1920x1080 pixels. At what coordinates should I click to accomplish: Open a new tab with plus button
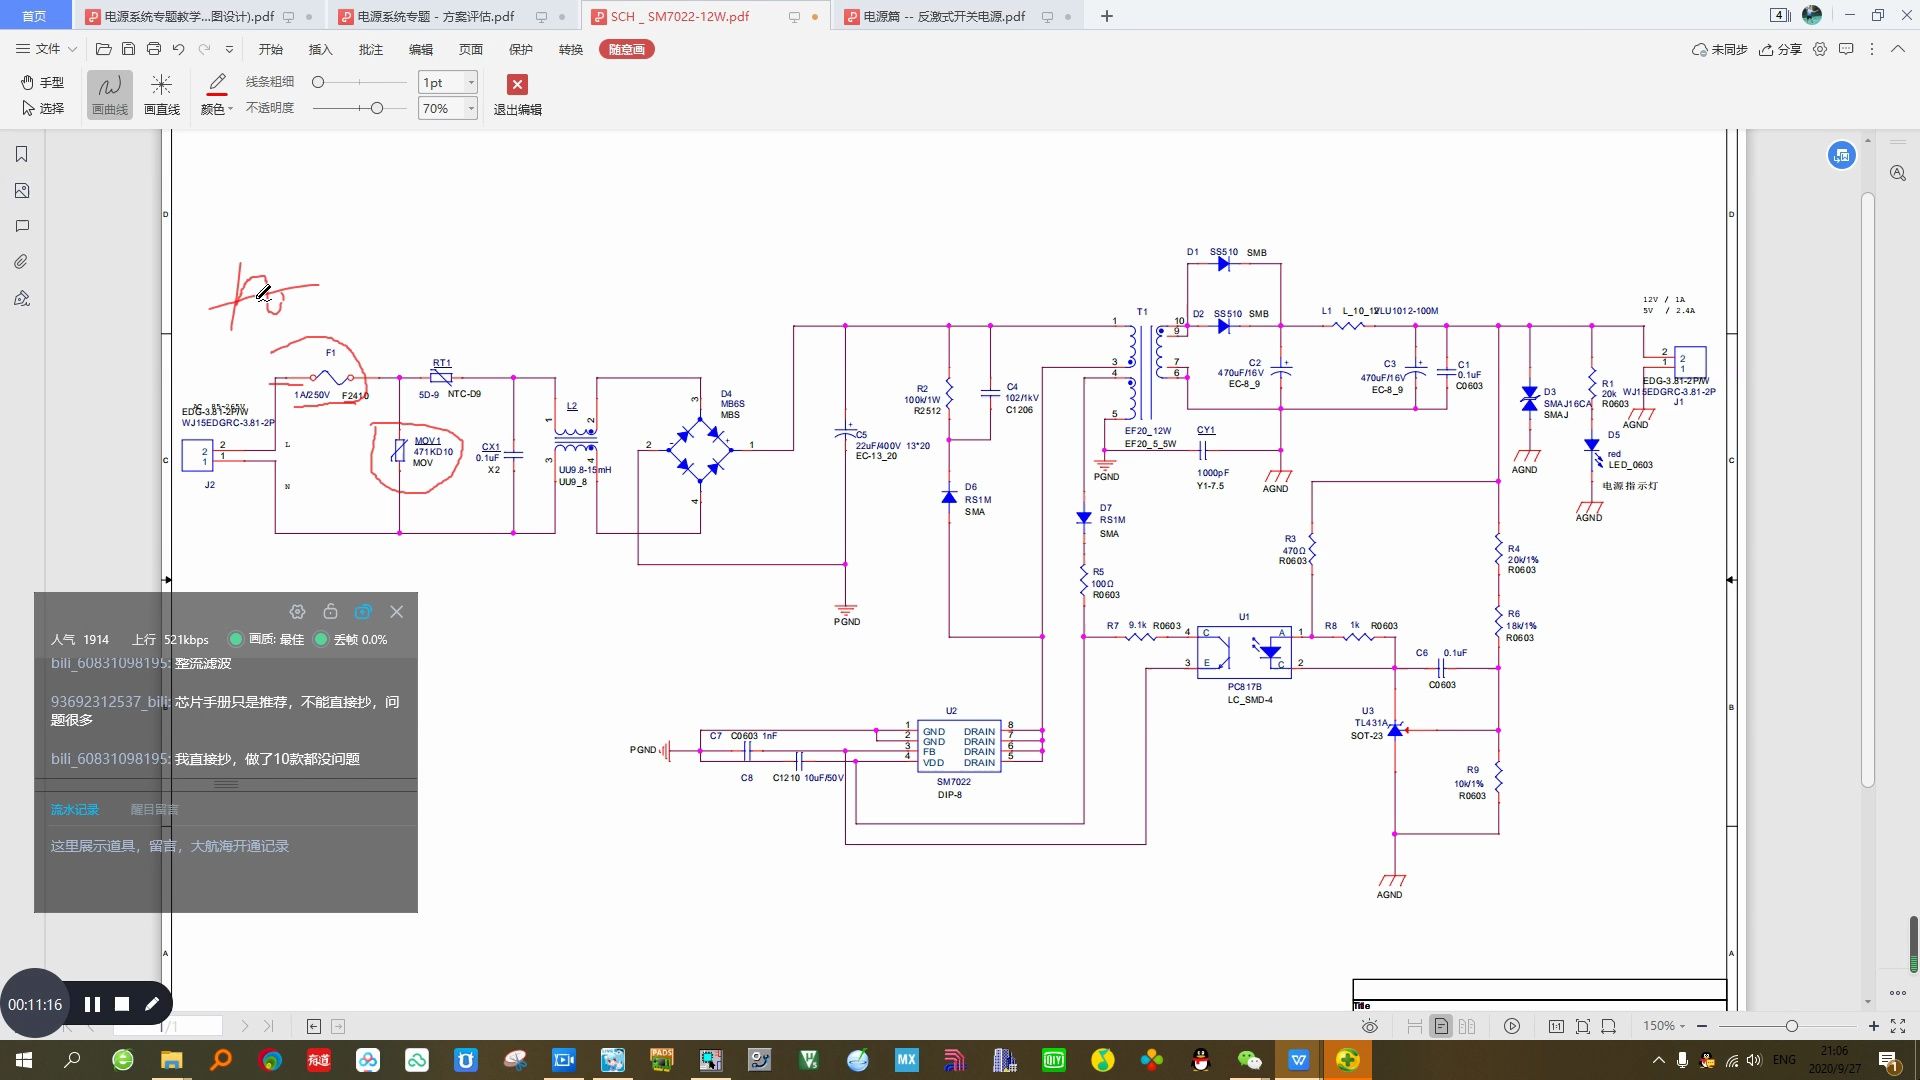1107,16
